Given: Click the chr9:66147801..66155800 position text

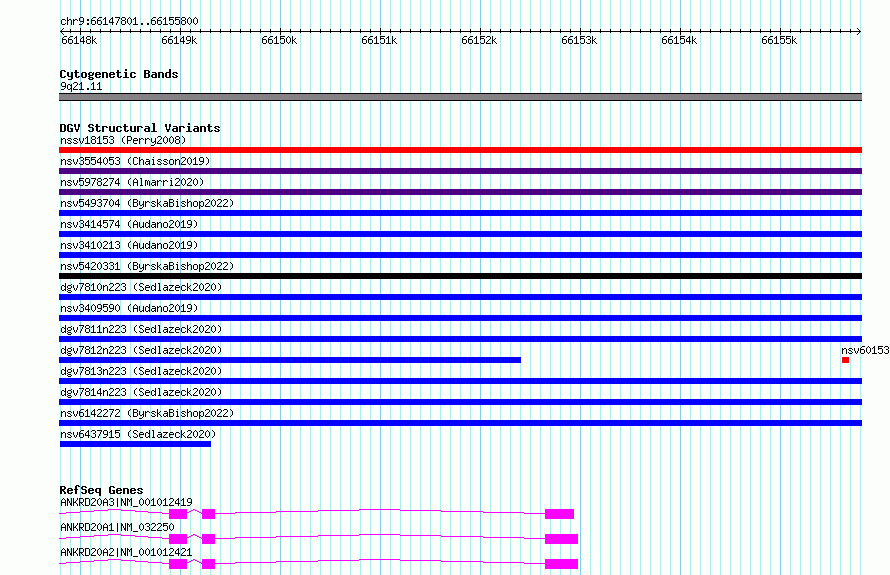Looking at the screenshot, I should click(x=129, y=21).
